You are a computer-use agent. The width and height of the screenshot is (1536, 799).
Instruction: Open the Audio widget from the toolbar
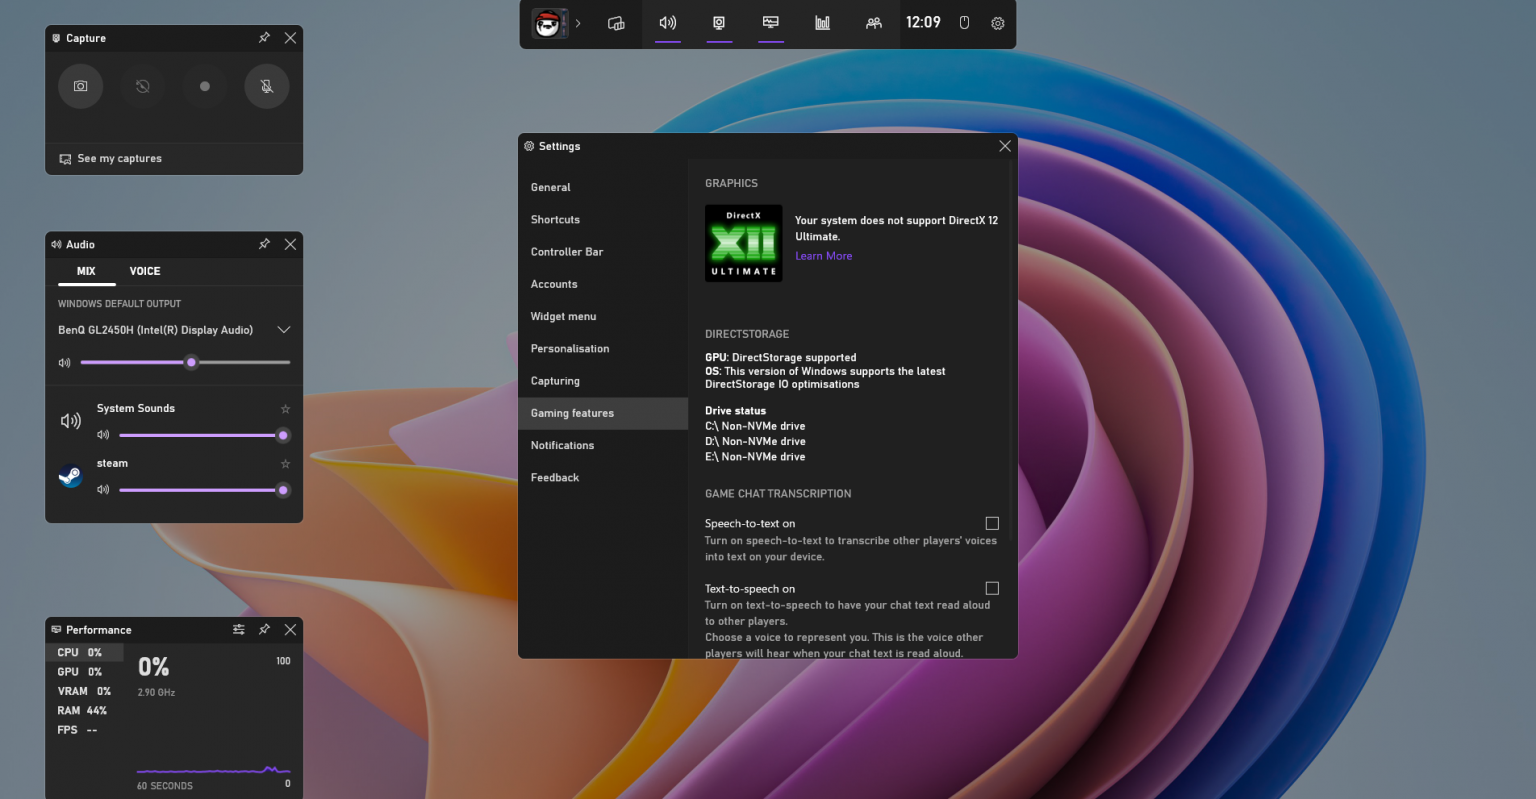[667, 23]
